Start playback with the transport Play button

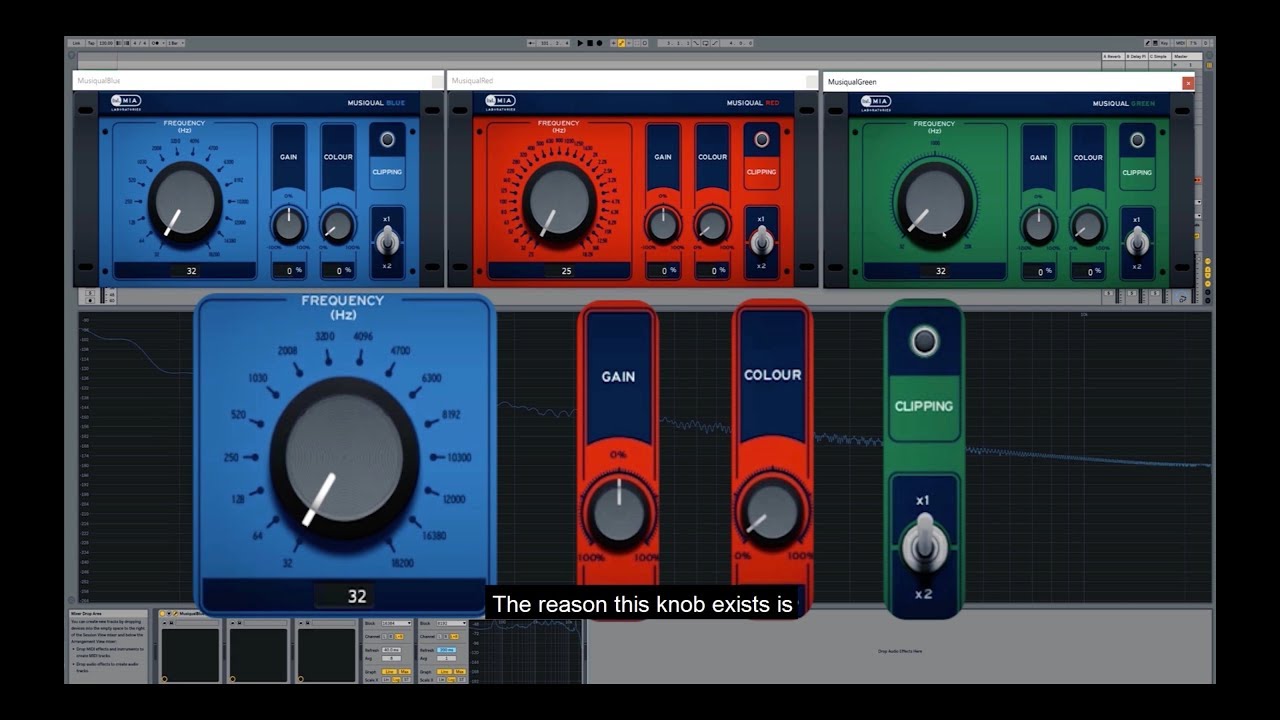[580, 43]
